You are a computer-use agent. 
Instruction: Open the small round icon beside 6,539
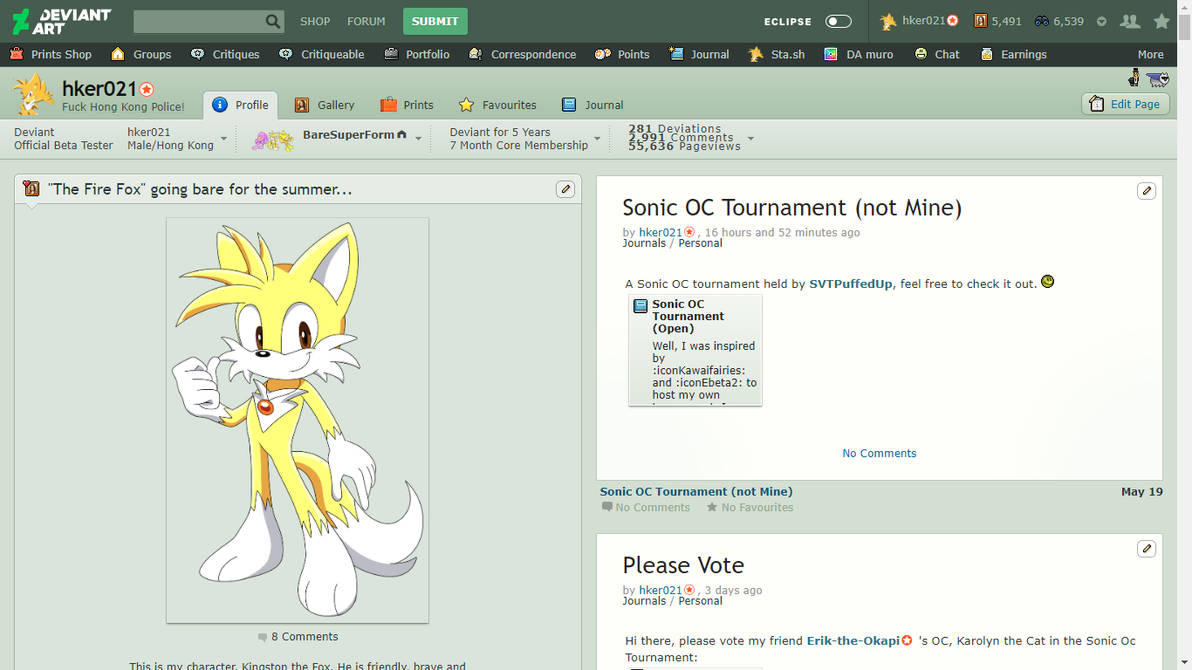pyautogui.click(x=1102, y=21)
